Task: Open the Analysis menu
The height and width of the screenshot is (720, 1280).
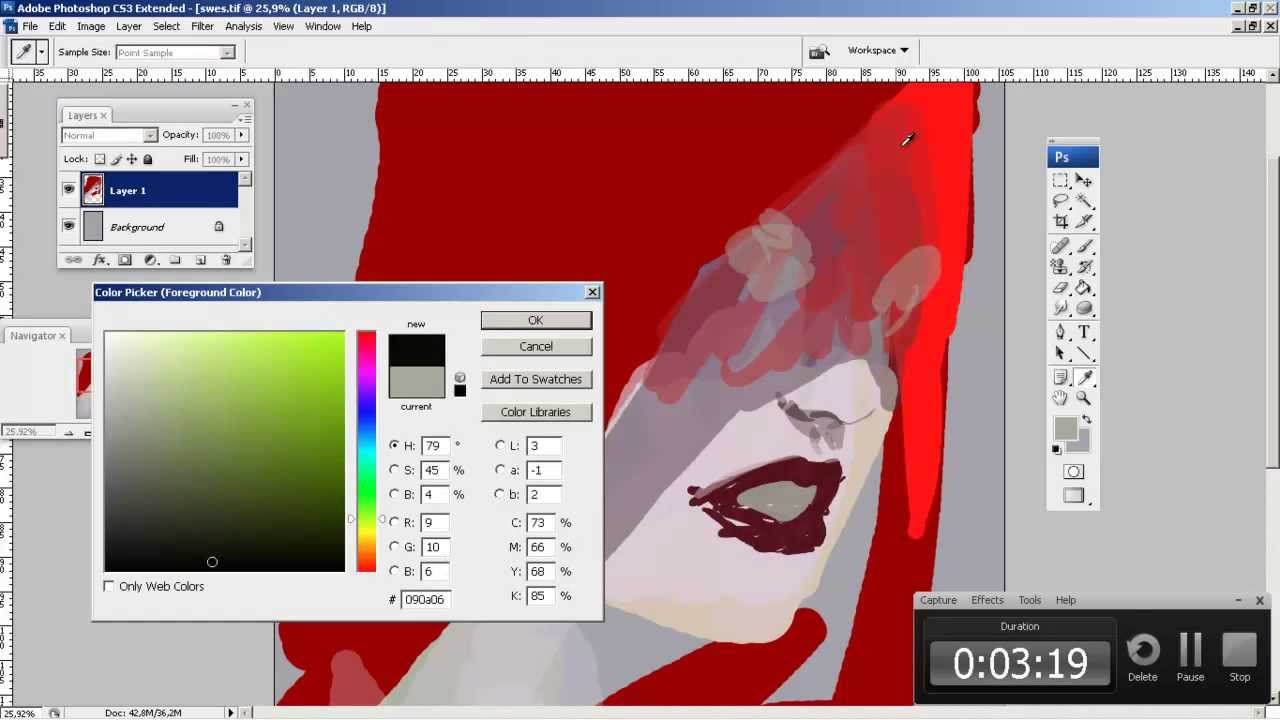Action: point(244,26)
